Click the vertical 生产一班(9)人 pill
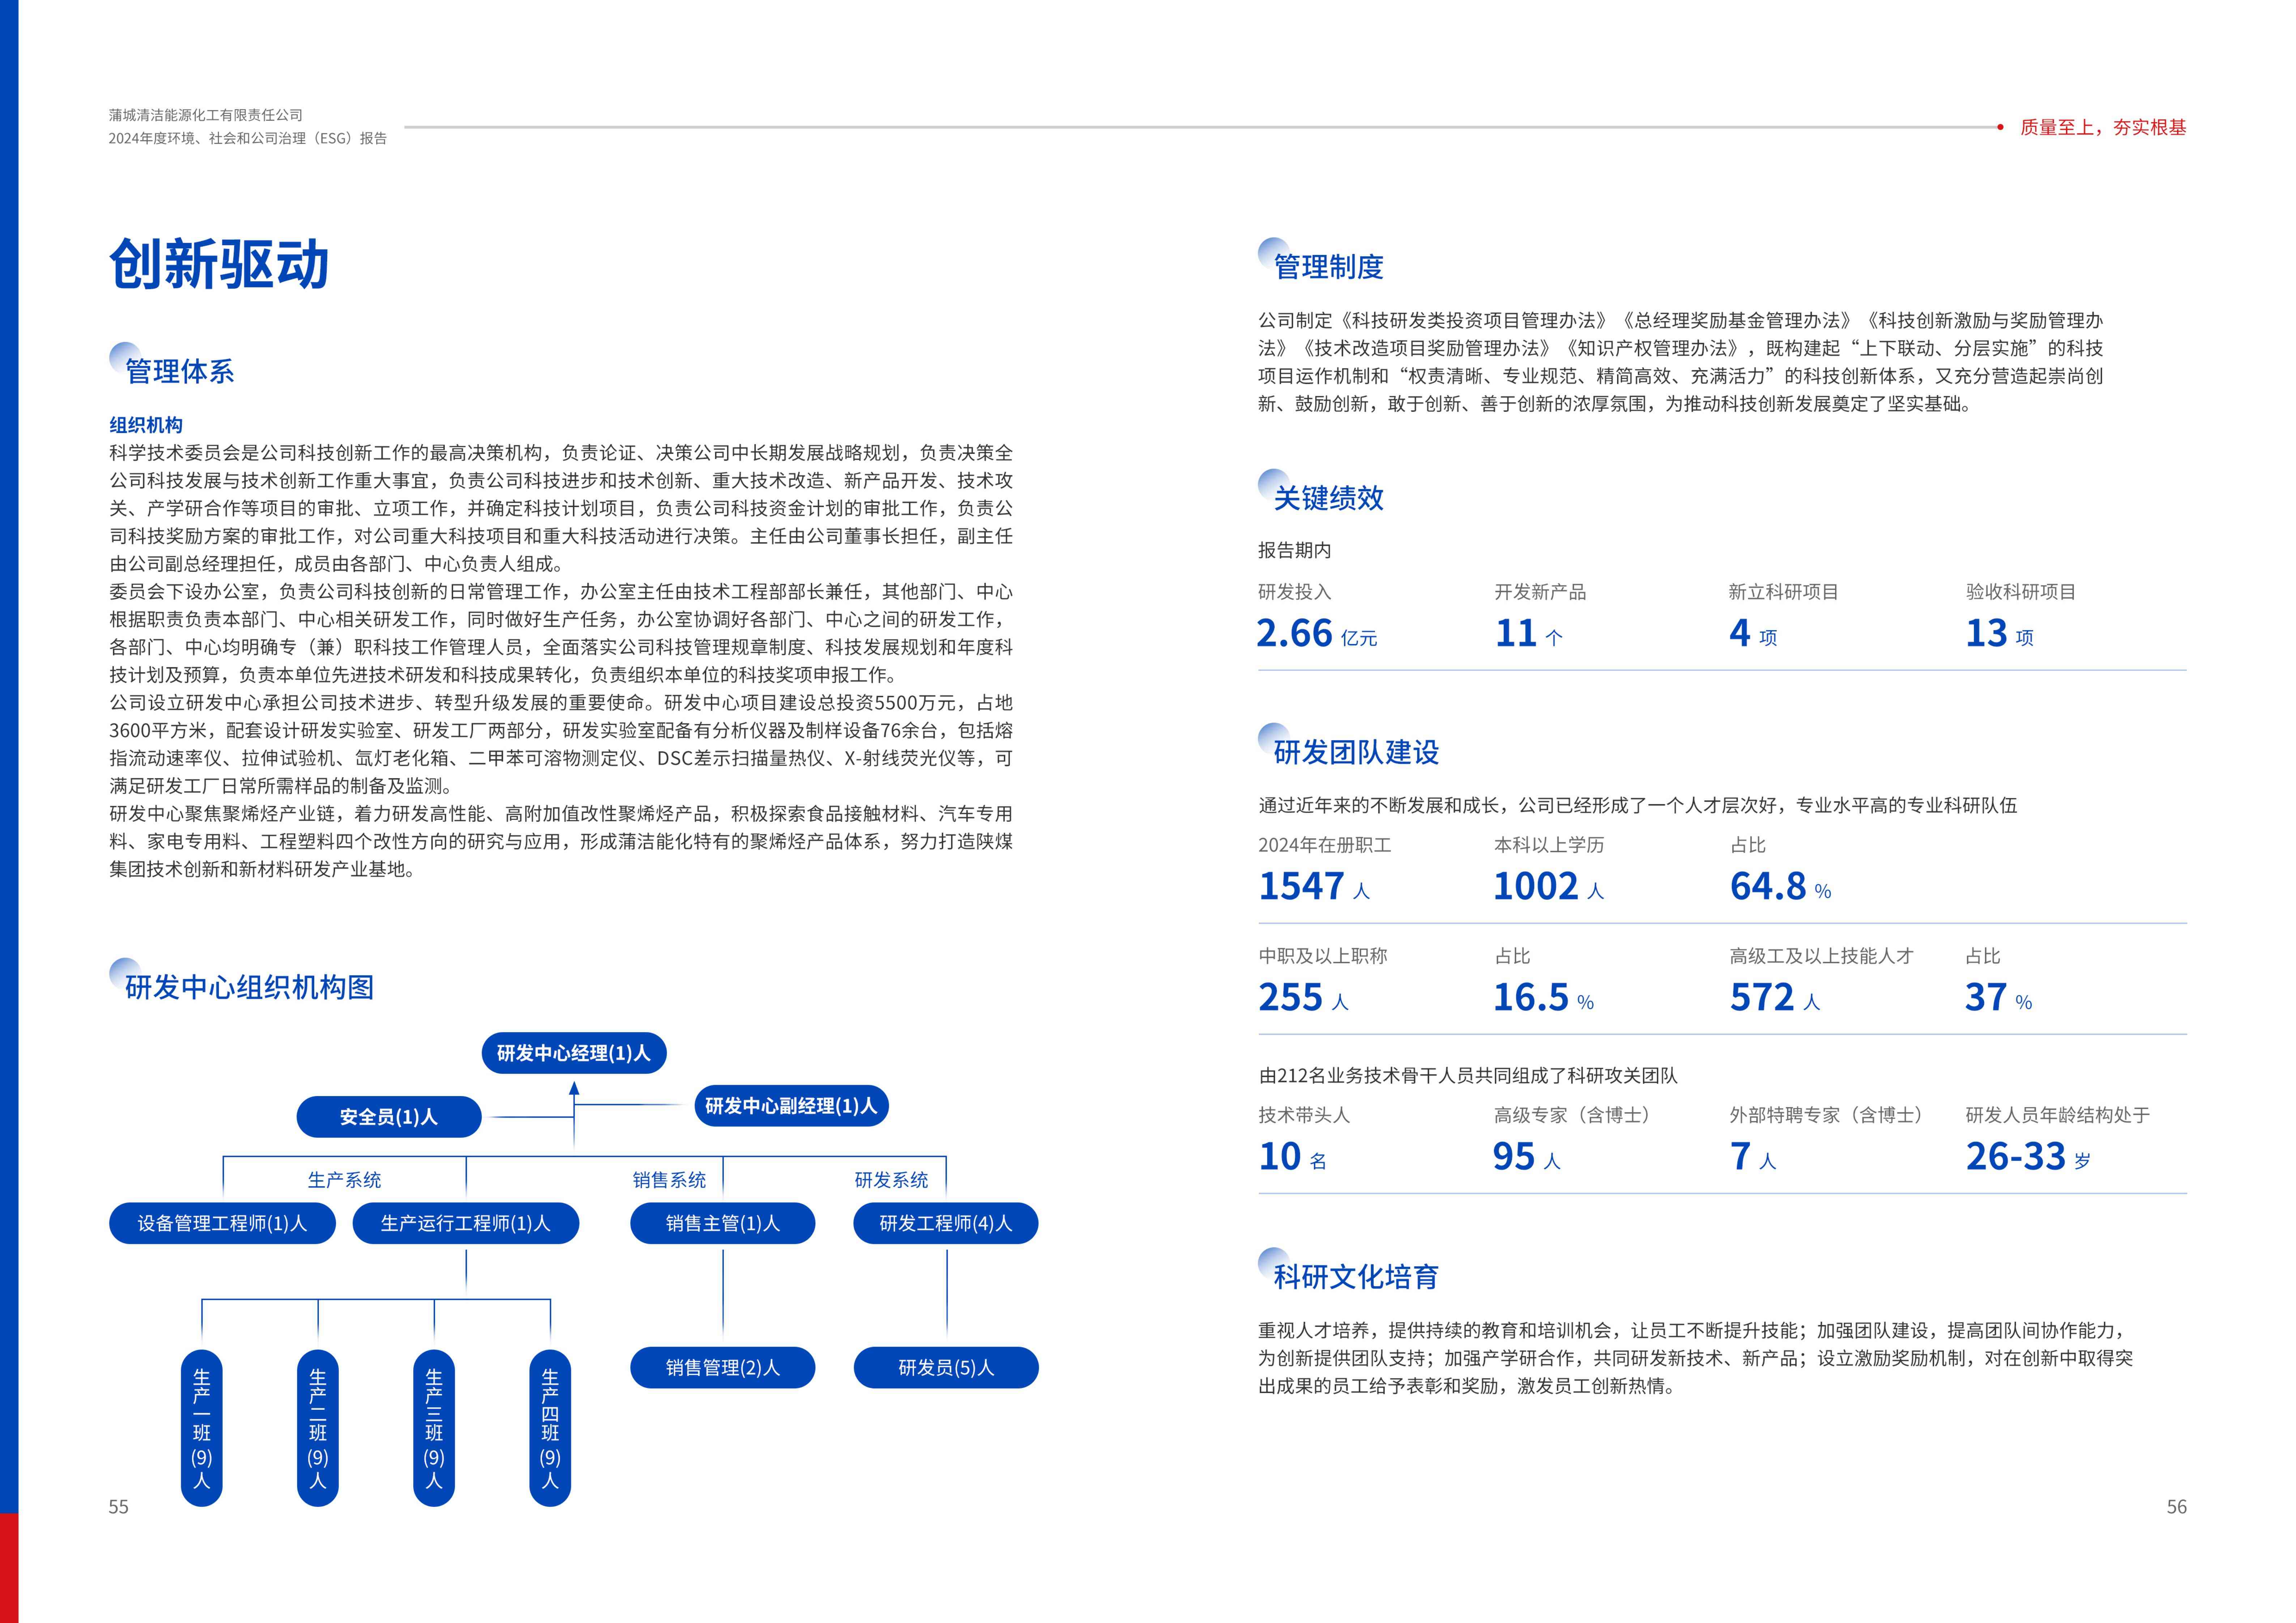Viewport: 2296px width, 1623px height. click(202, 1428)
